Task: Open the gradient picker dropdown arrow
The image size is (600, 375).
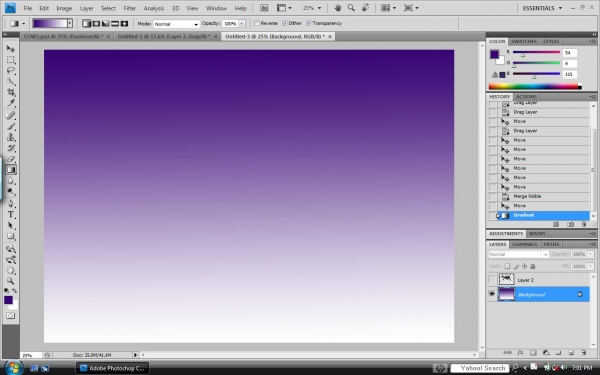Action: pos(70,24)
